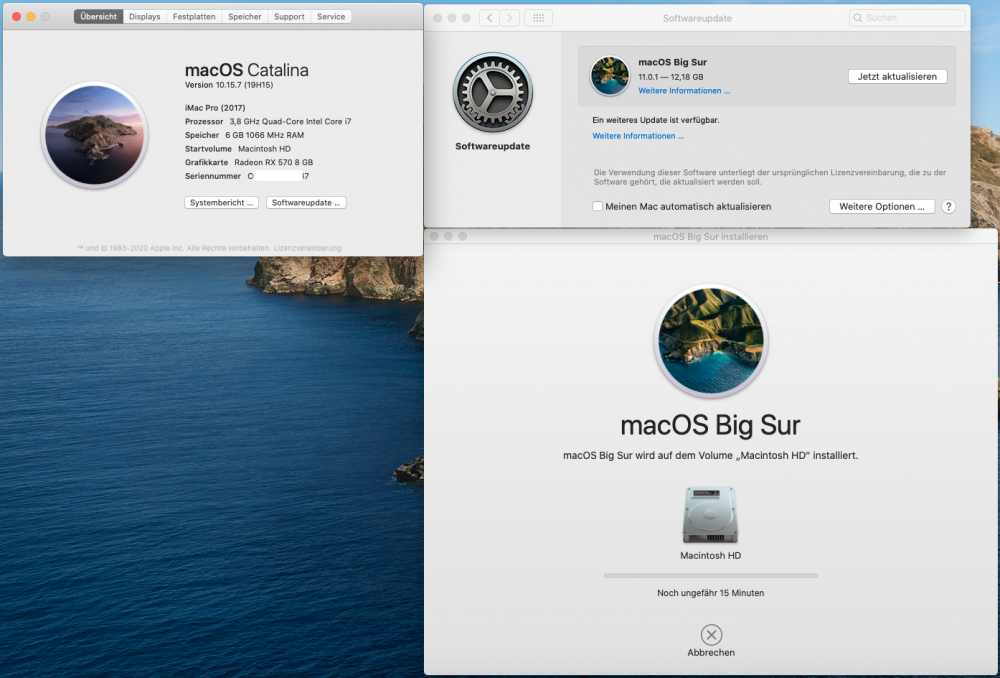
Task: Click the Lizenzvereinbarung link in footer
Action: [307, 248]
